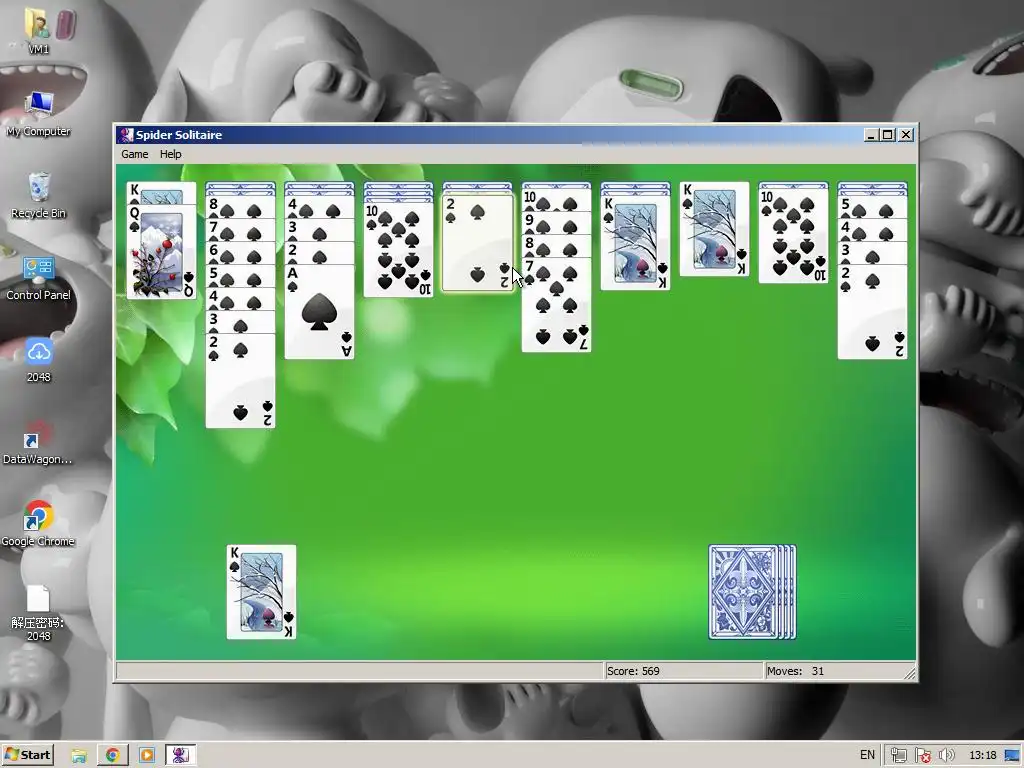Open the media player taskbar icon

click(x=146, y=756)
